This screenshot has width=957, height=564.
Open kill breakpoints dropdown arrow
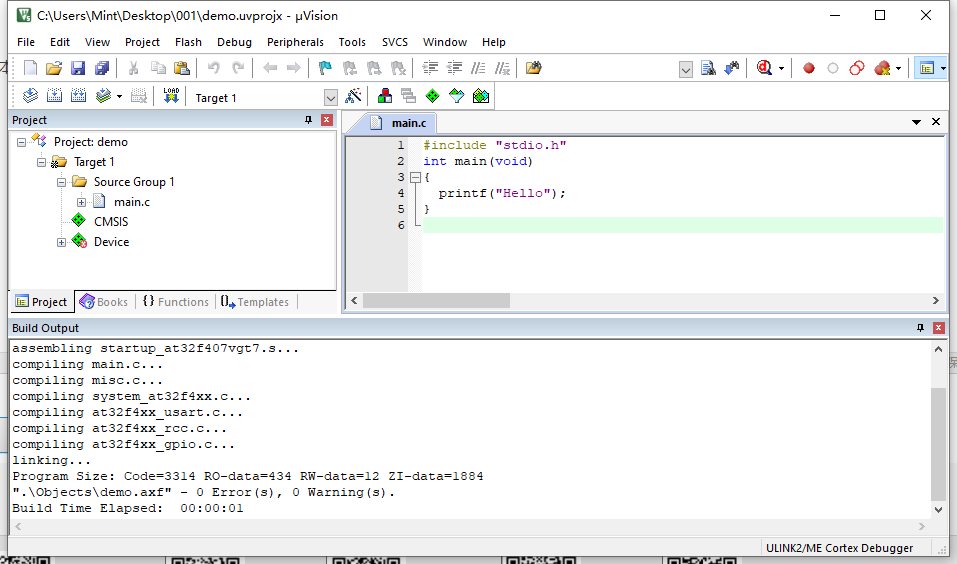click(898, 68)
